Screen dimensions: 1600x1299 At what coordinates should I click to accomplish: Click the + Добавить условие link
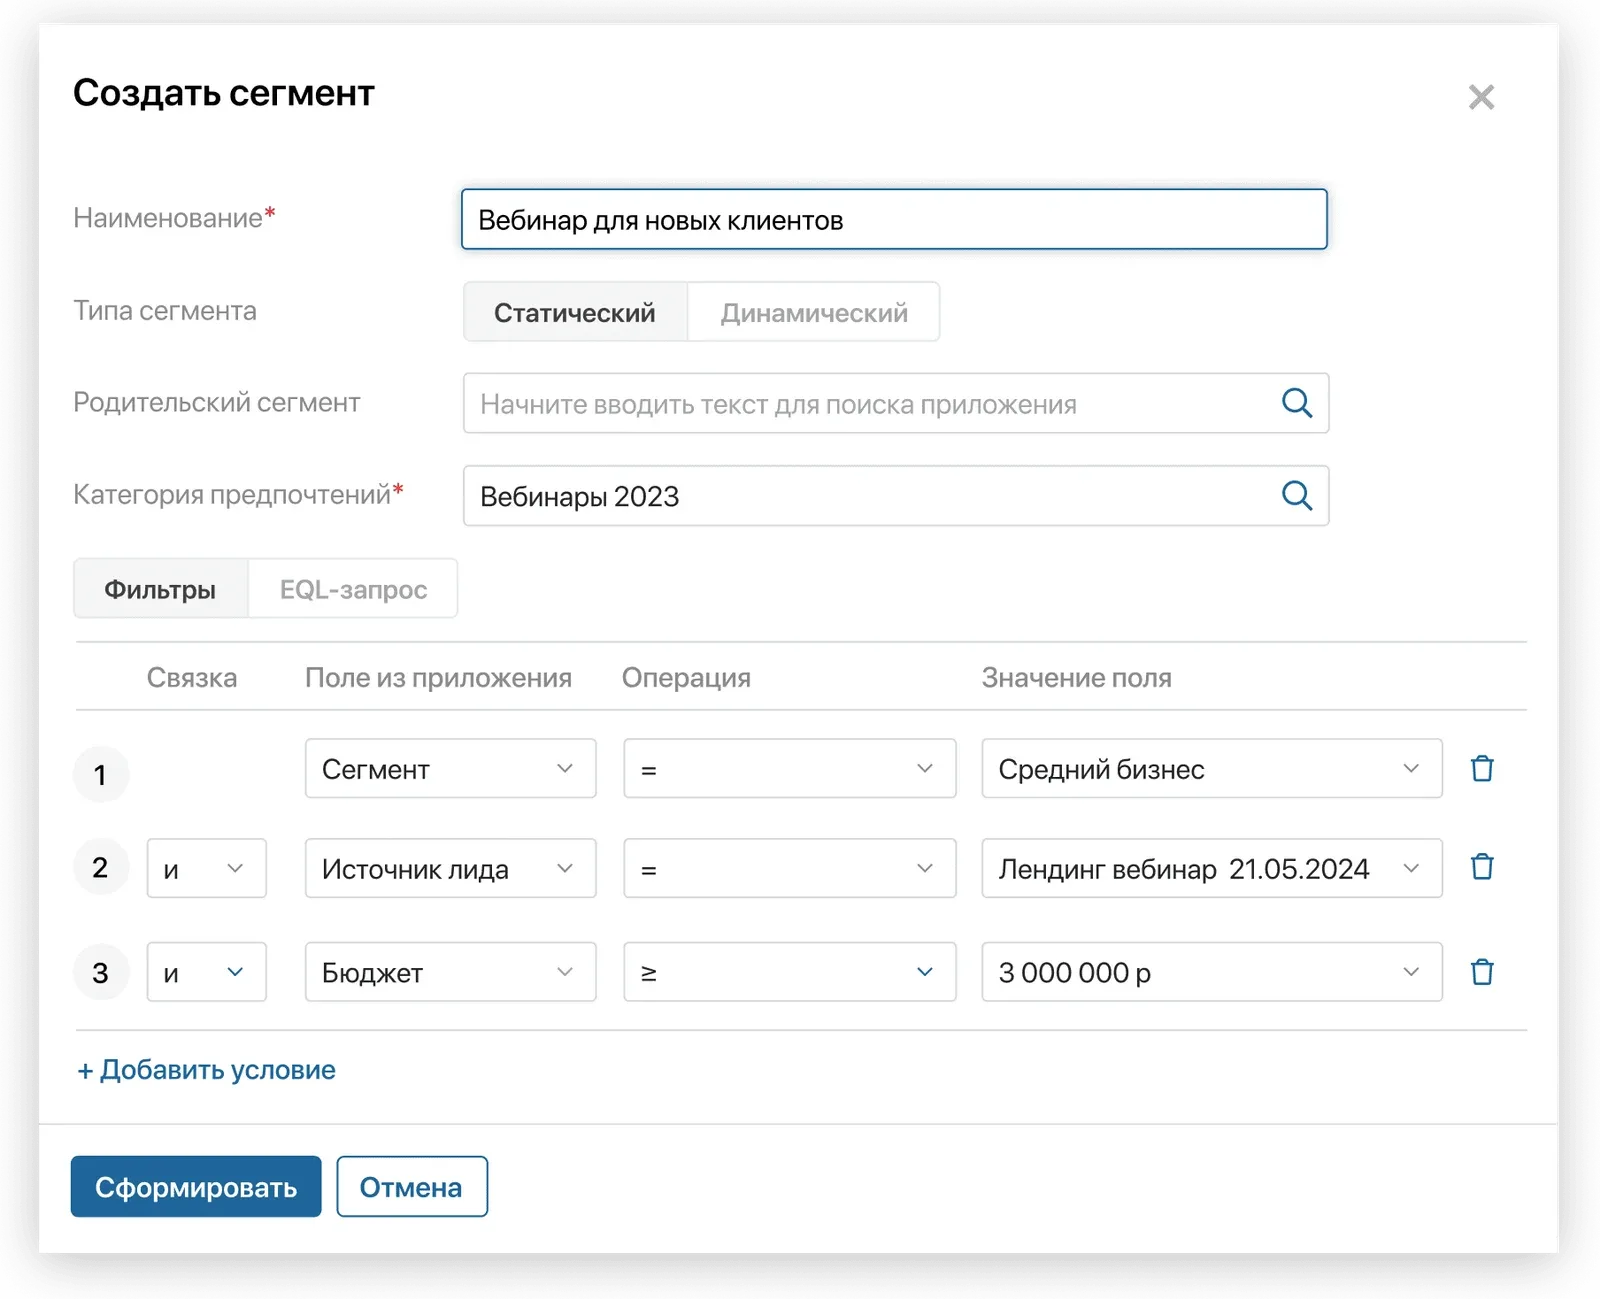point(206,1070)
